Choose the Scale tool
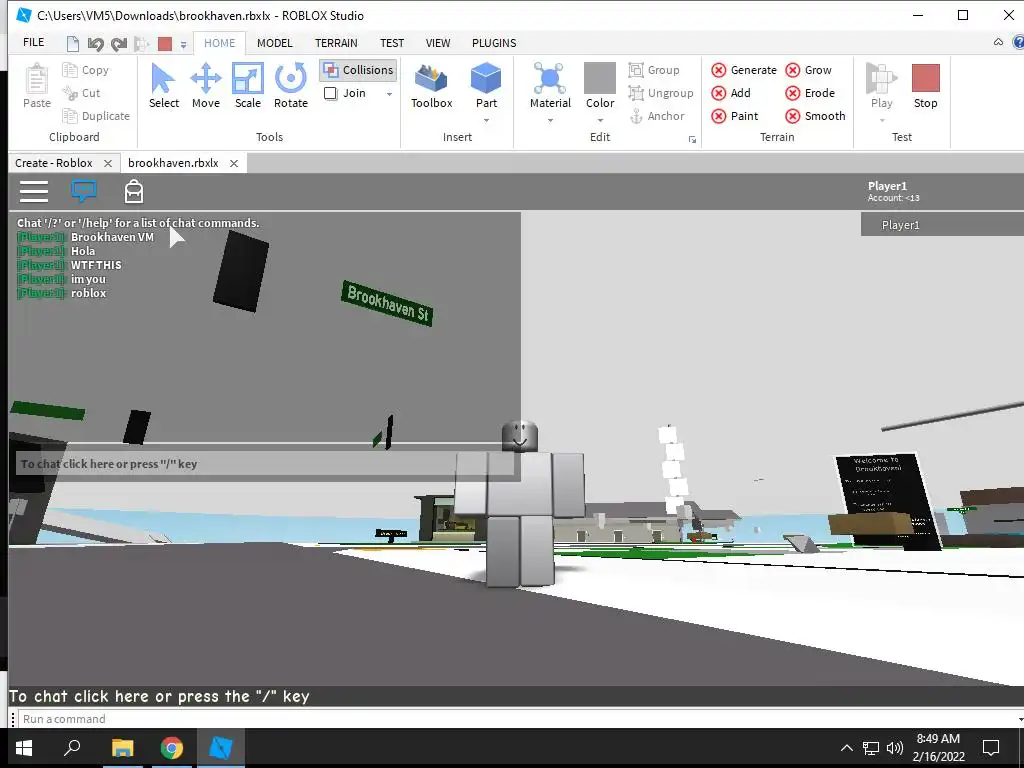The height and width of the screenshot is (768, 1024). [248, 86]
